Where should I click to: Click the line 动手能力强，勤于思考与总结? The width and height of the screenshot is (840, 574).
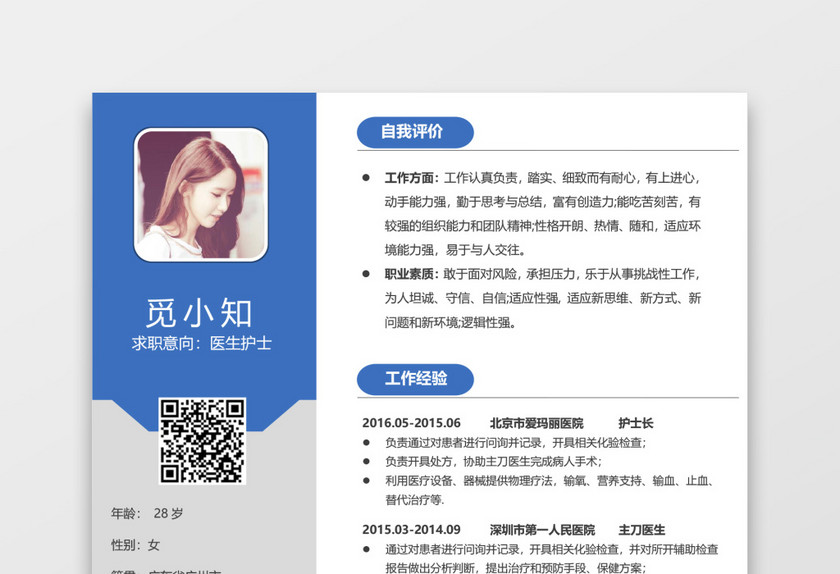(x=542, y=202)
